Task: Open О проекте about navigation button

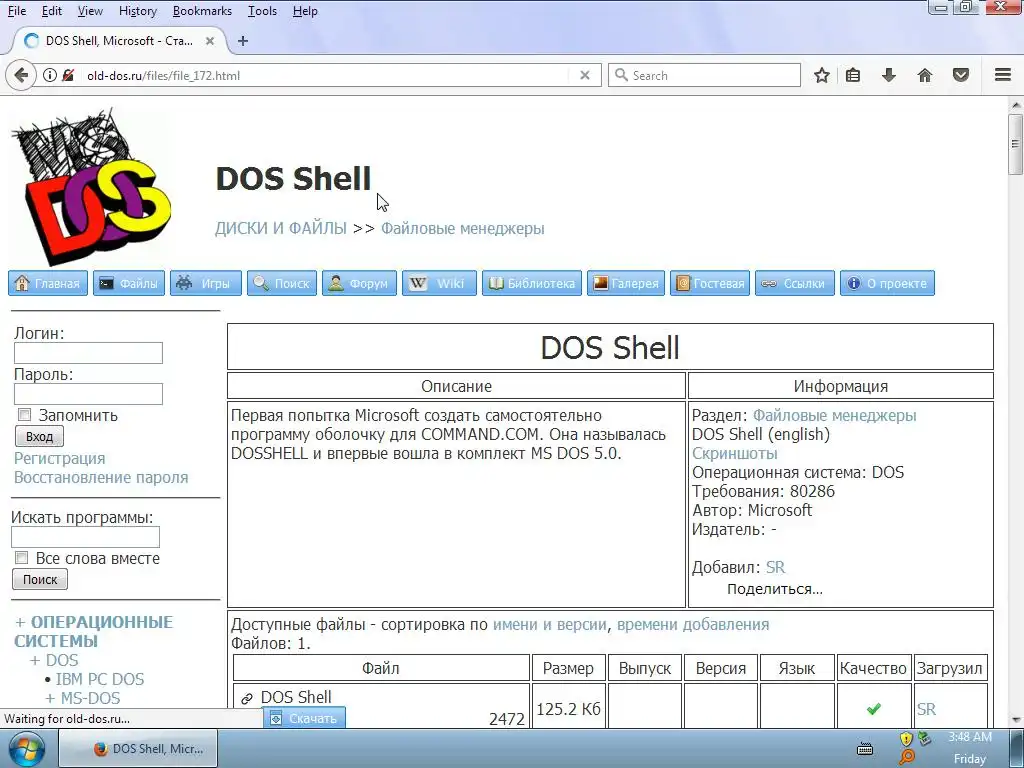Action: (x=887, y=283)
